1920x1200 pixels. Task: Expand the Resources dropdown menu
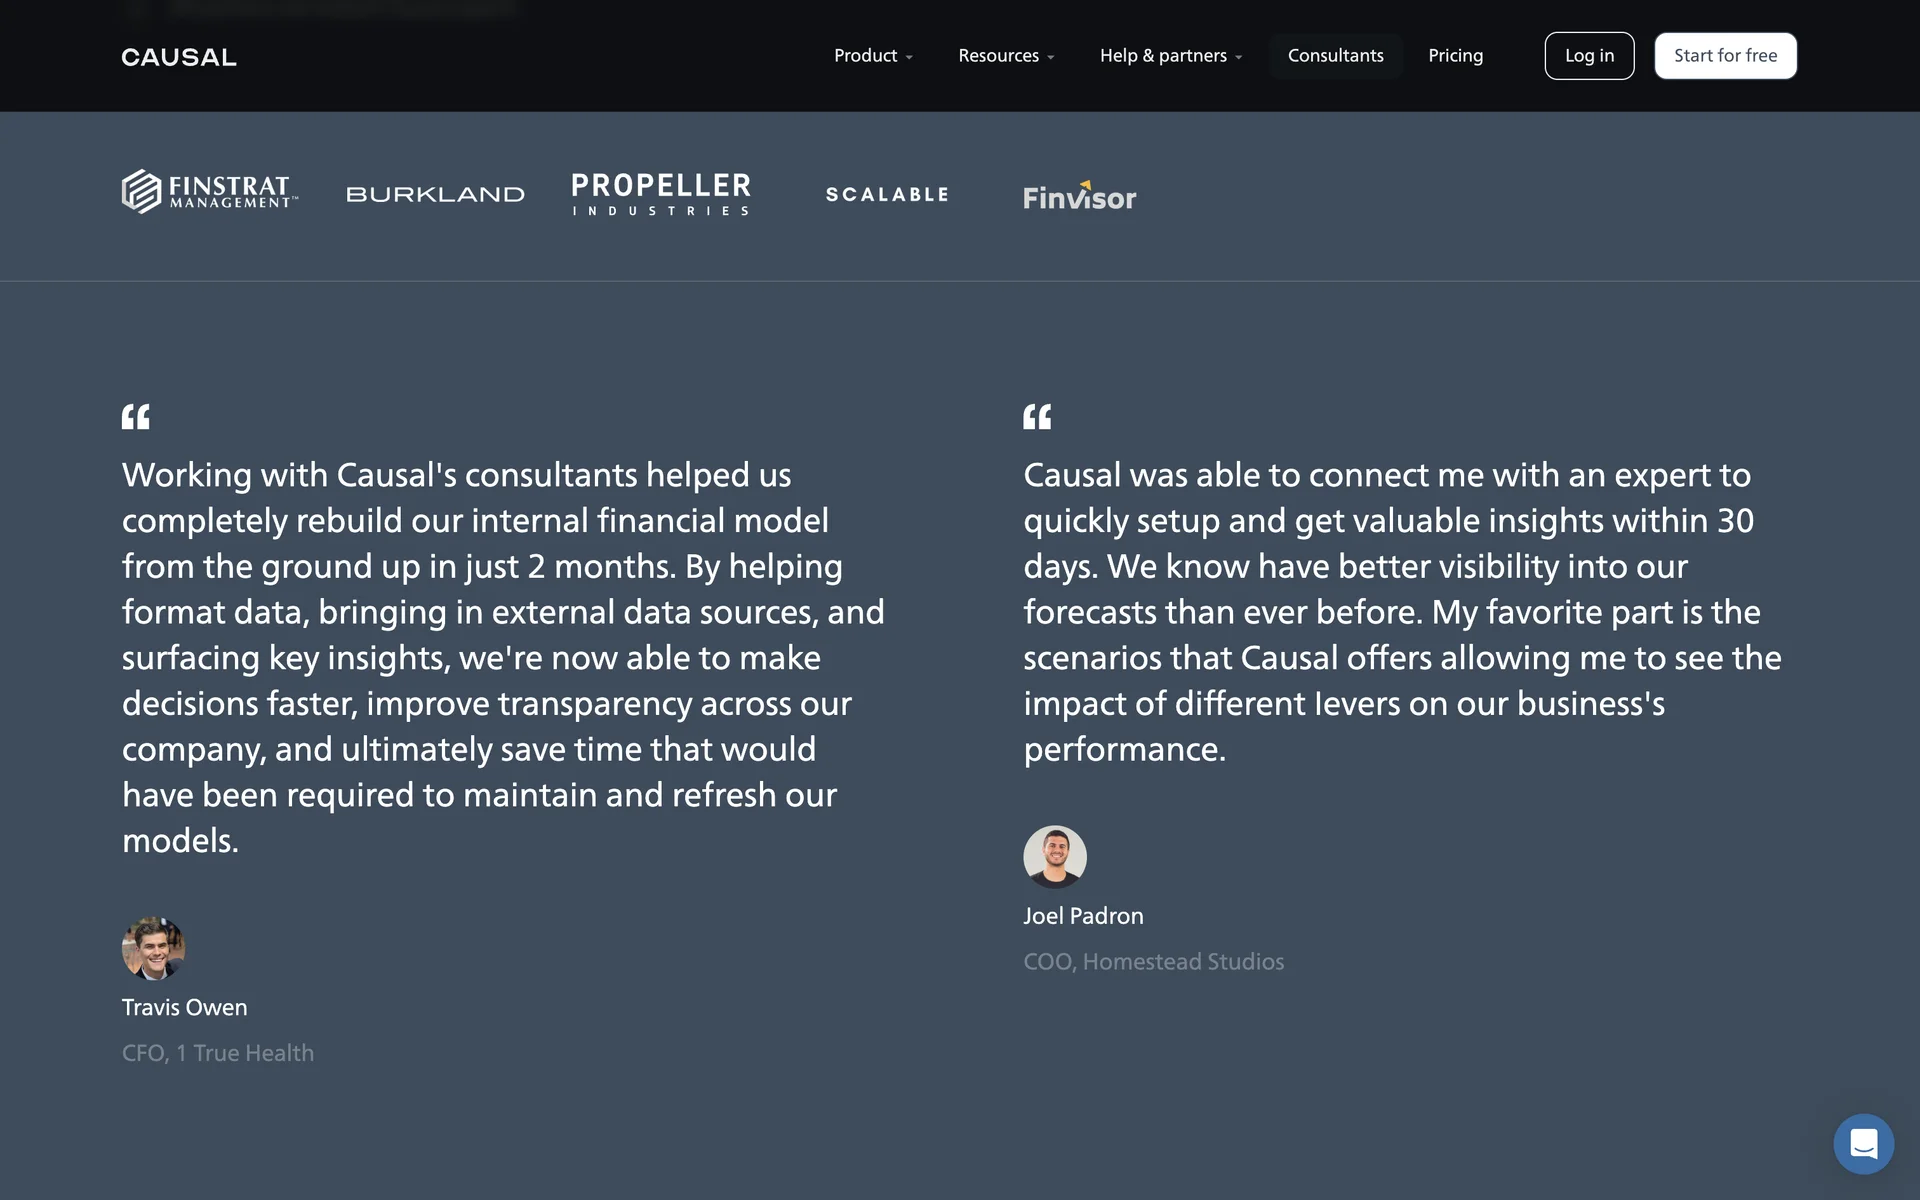1006,56
